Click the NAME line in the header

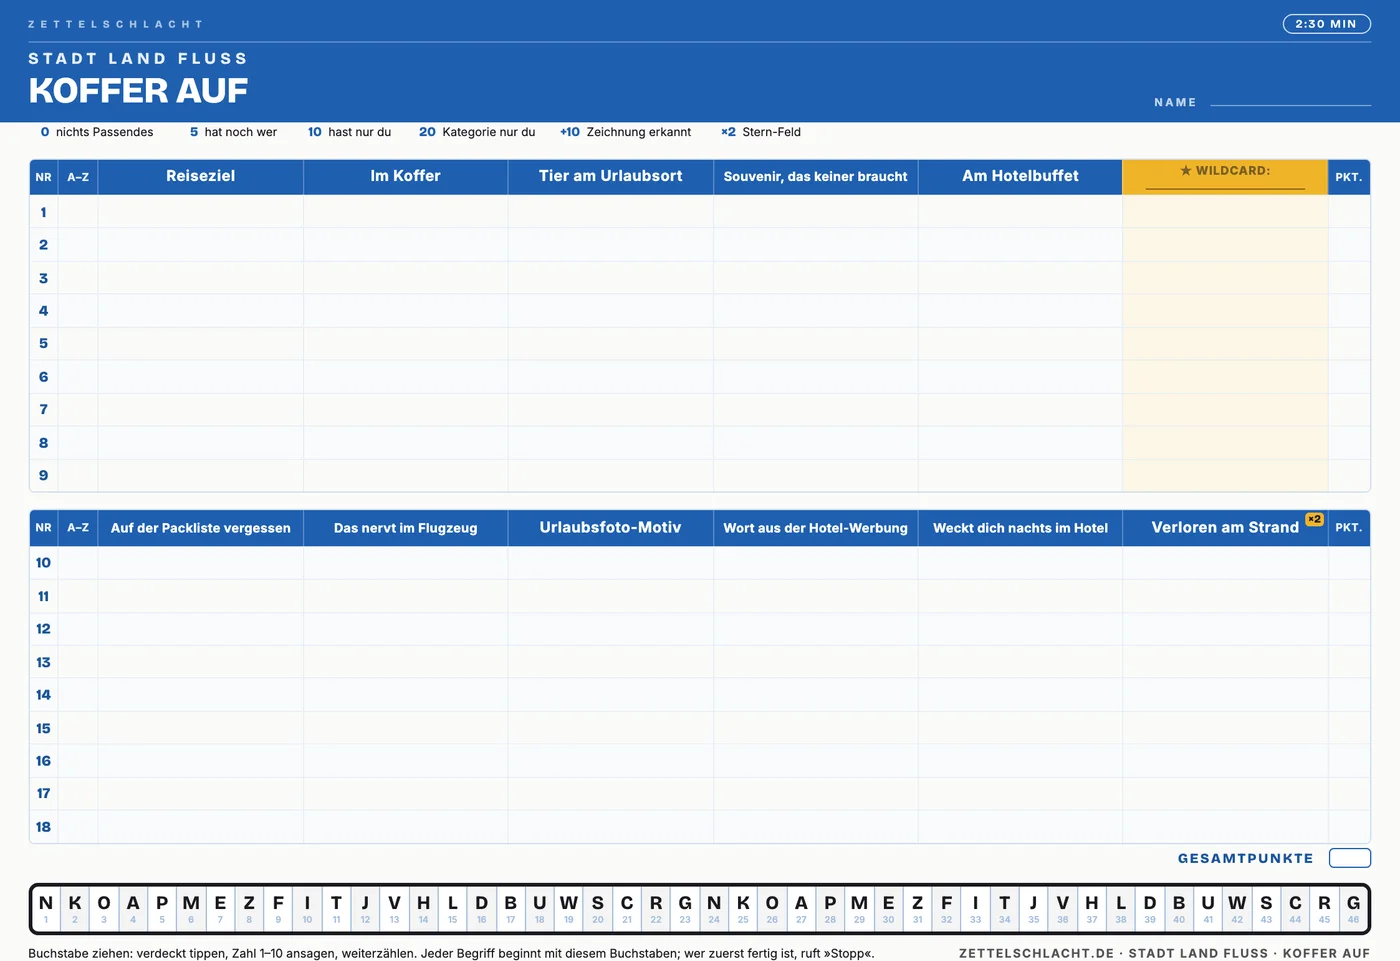click(1290, 103)
